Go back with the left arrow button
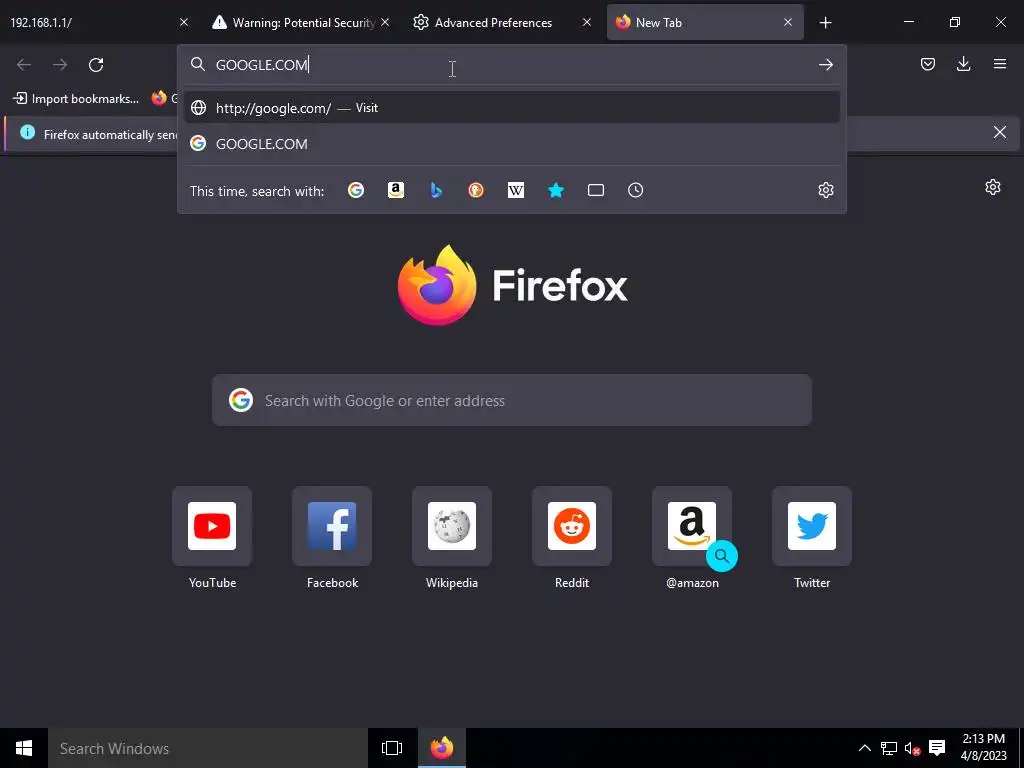The height and width of the screenshot is (768, 1024). [x=24, y=65]
